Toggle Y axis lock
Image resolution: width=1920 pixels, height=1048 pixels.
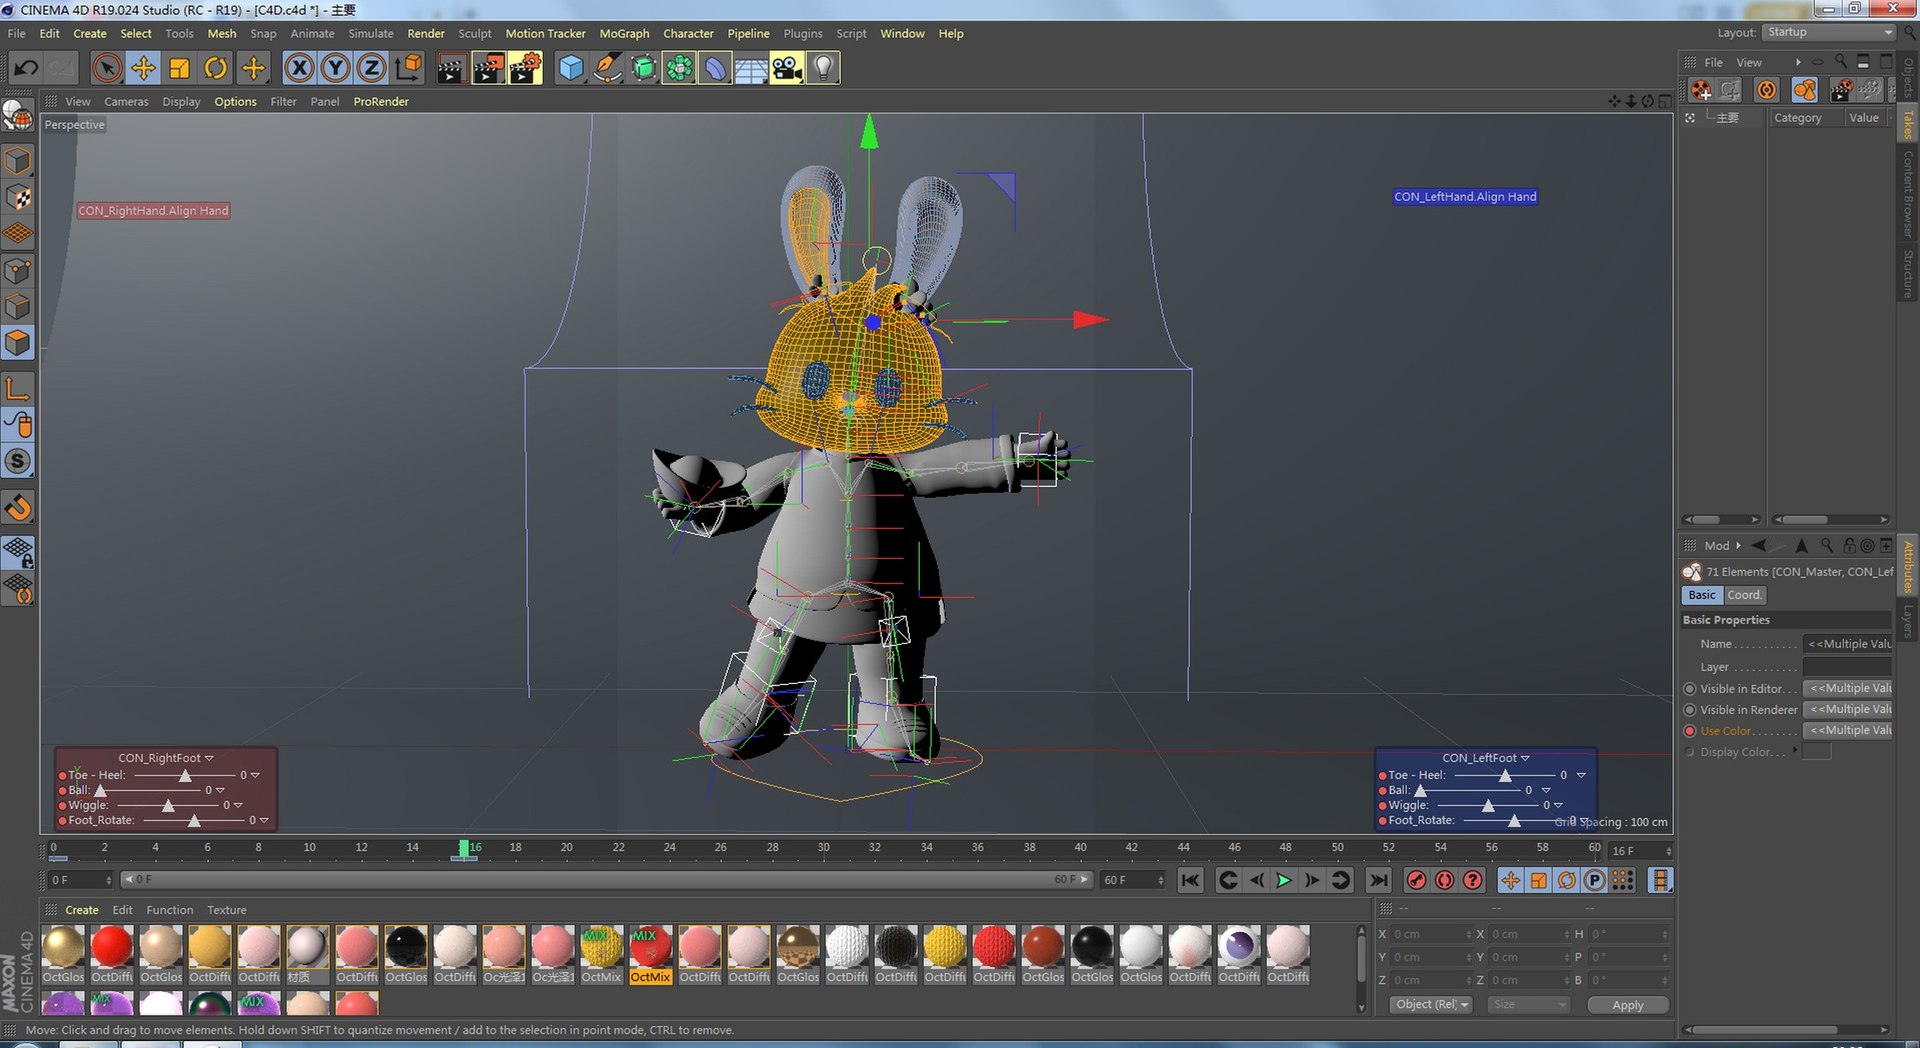335,68
